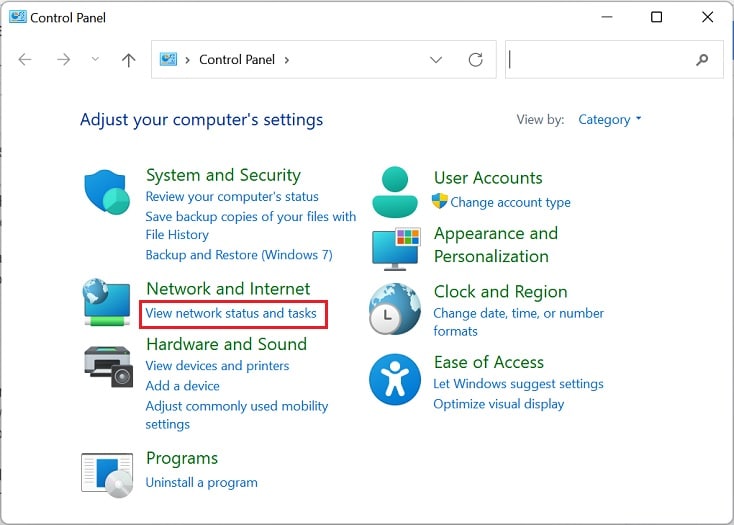Open the Appearance and Personalization monitor icon
Image resolution: width=734 pixels, height=525 pixels.
[396, 248]
